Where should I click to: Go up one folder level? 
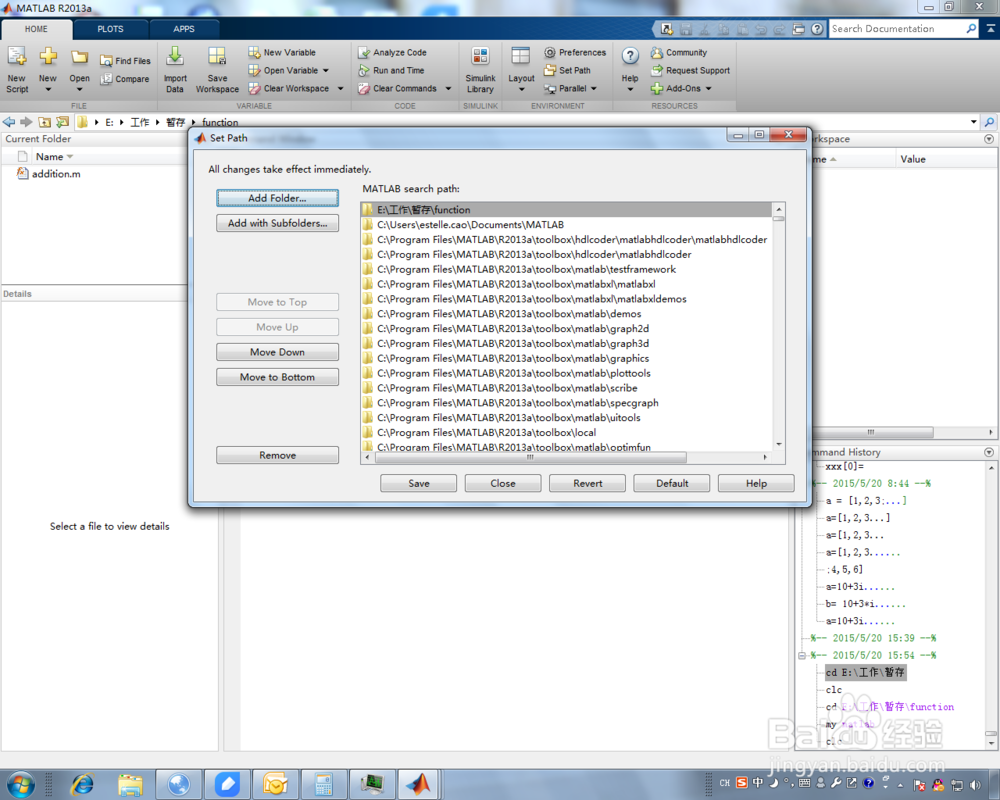click(x=44, y=122)
